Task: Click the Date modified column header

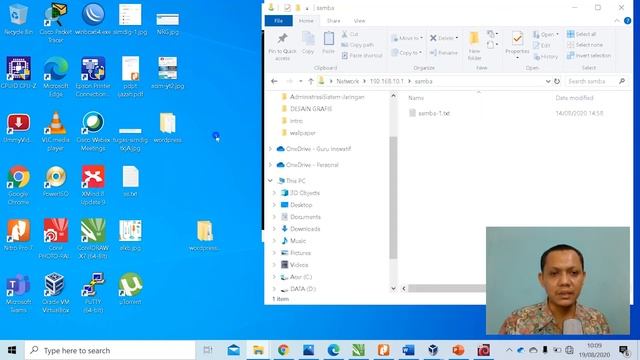Action: click(574, 98)
